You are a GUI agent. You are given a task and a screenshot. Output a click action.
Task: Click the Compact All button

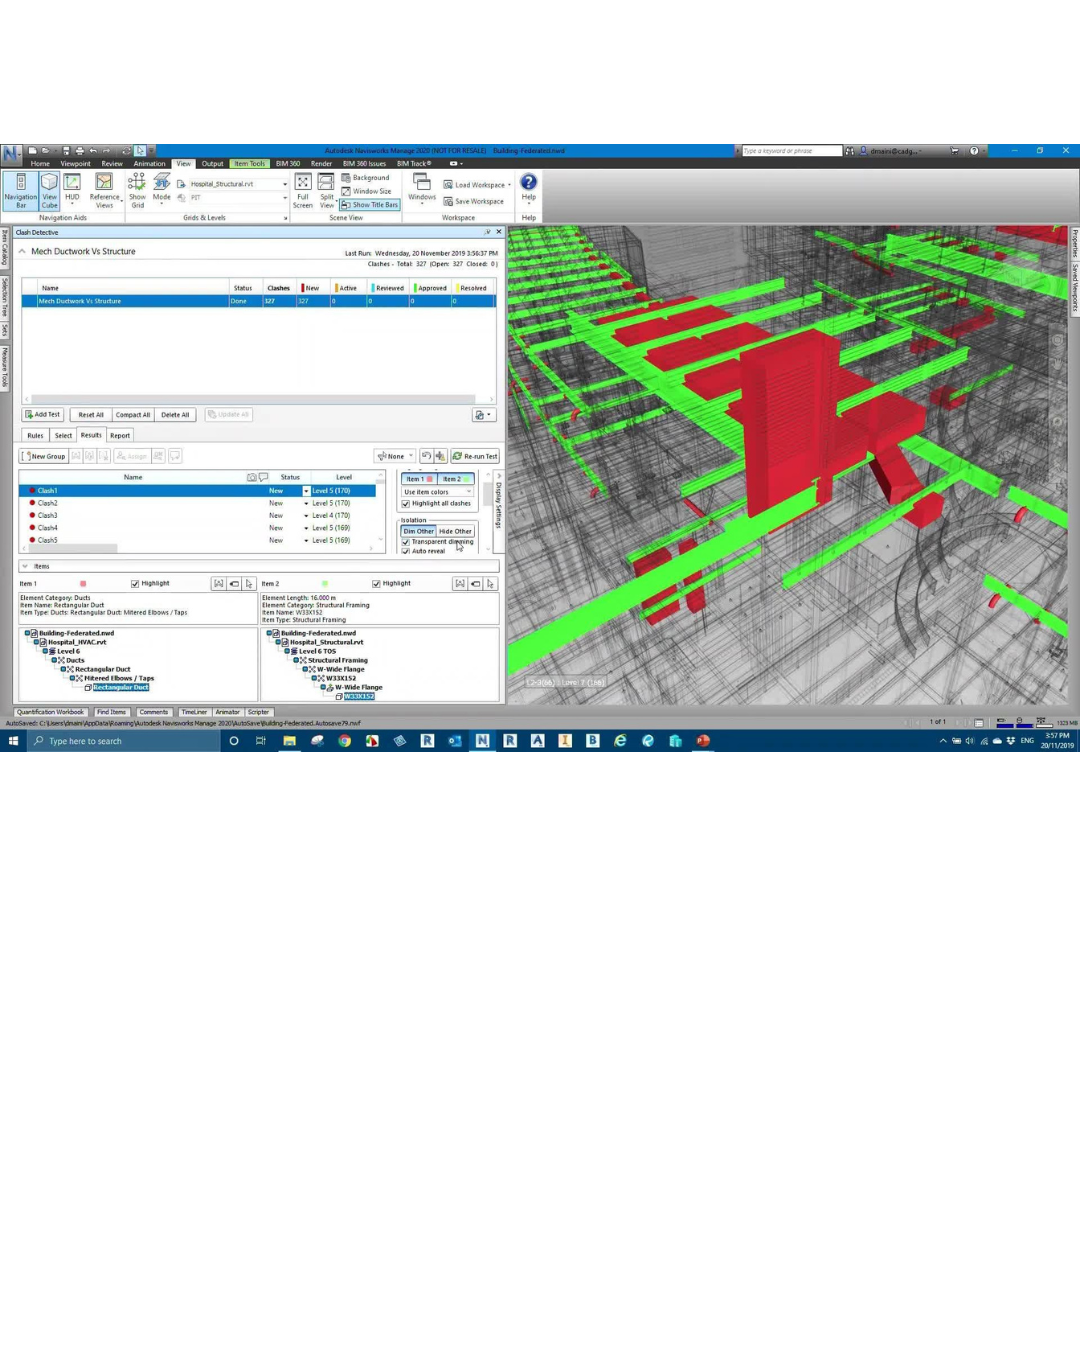click(x=132, y=414)
